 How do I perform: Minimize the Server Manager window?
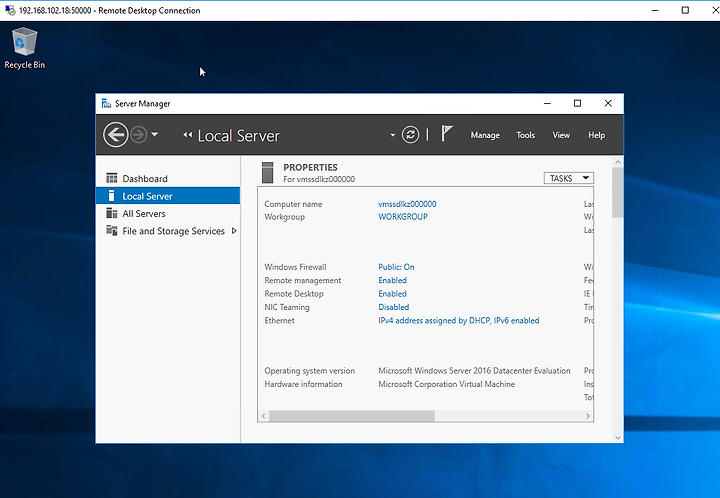coord(547,103)
